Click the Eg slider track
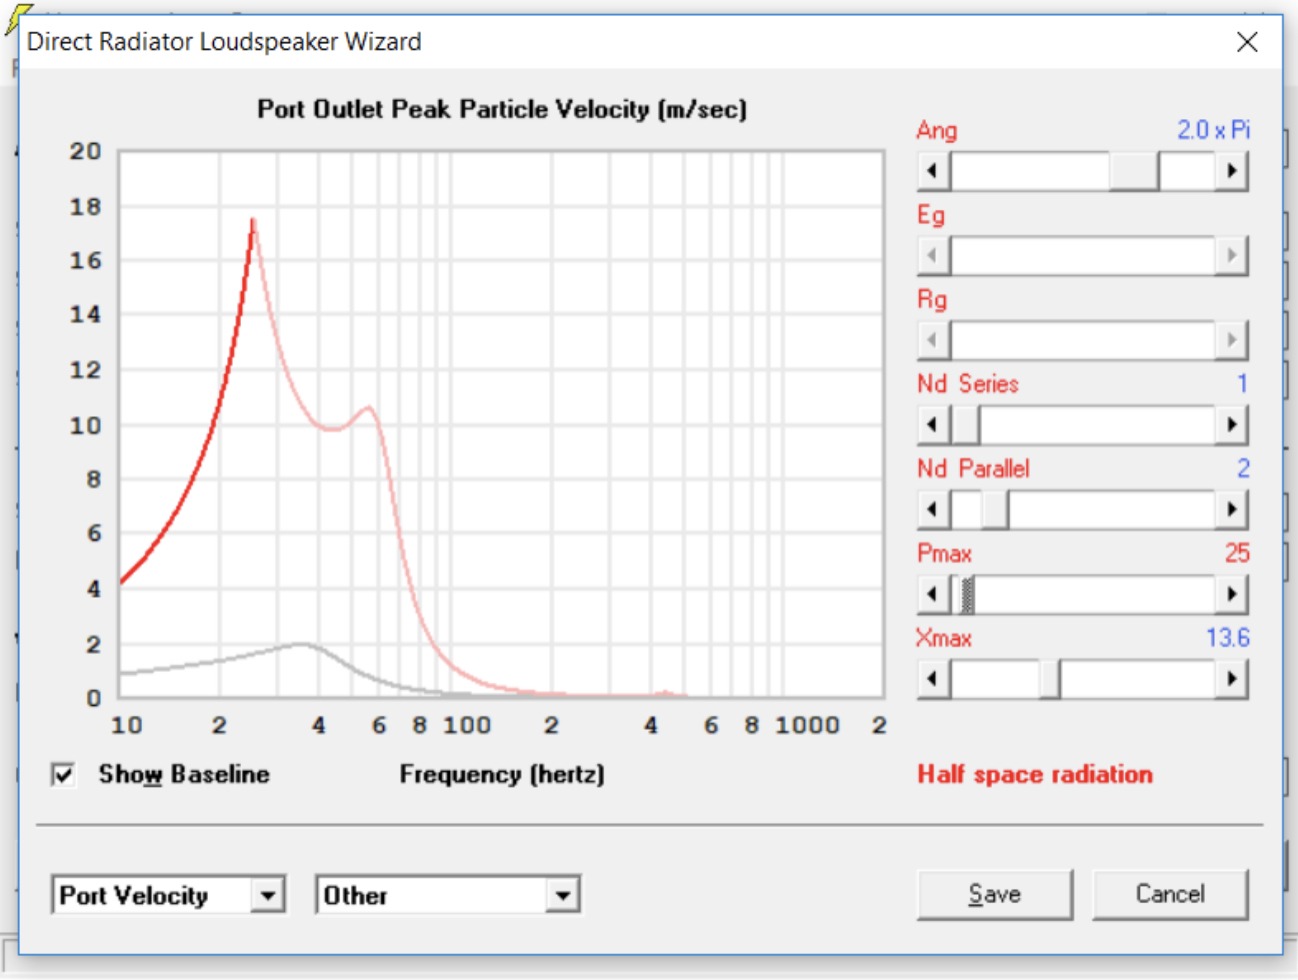This screenshot has height=980, width=1298. tap(1082, 256)
